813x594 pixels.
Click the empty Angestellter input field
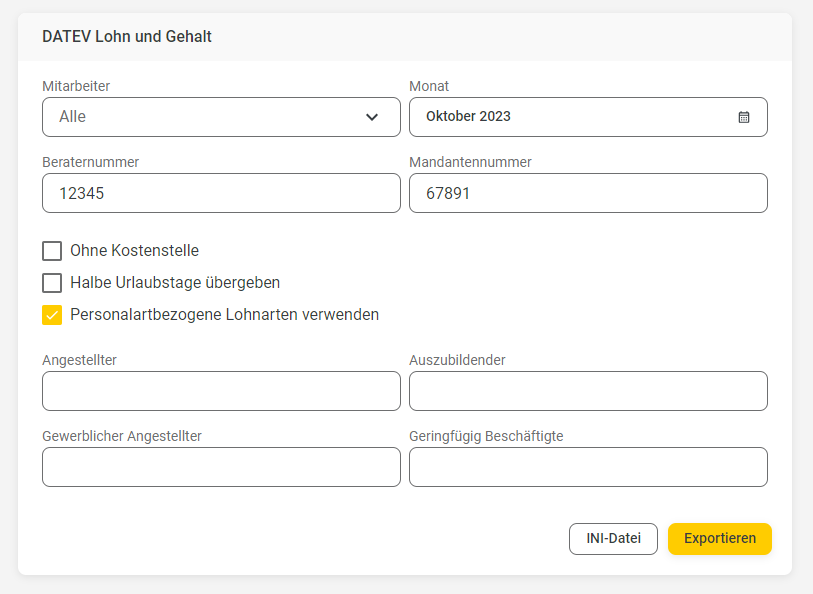221,391
